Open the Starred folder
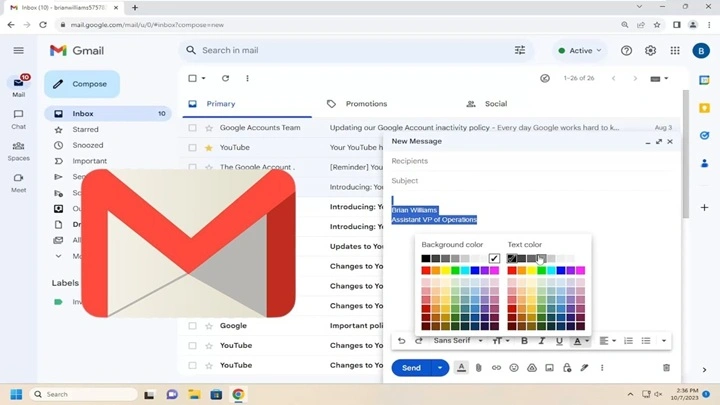Image resolution: width=720 pixels, height=405 pixels. point(85,129)
